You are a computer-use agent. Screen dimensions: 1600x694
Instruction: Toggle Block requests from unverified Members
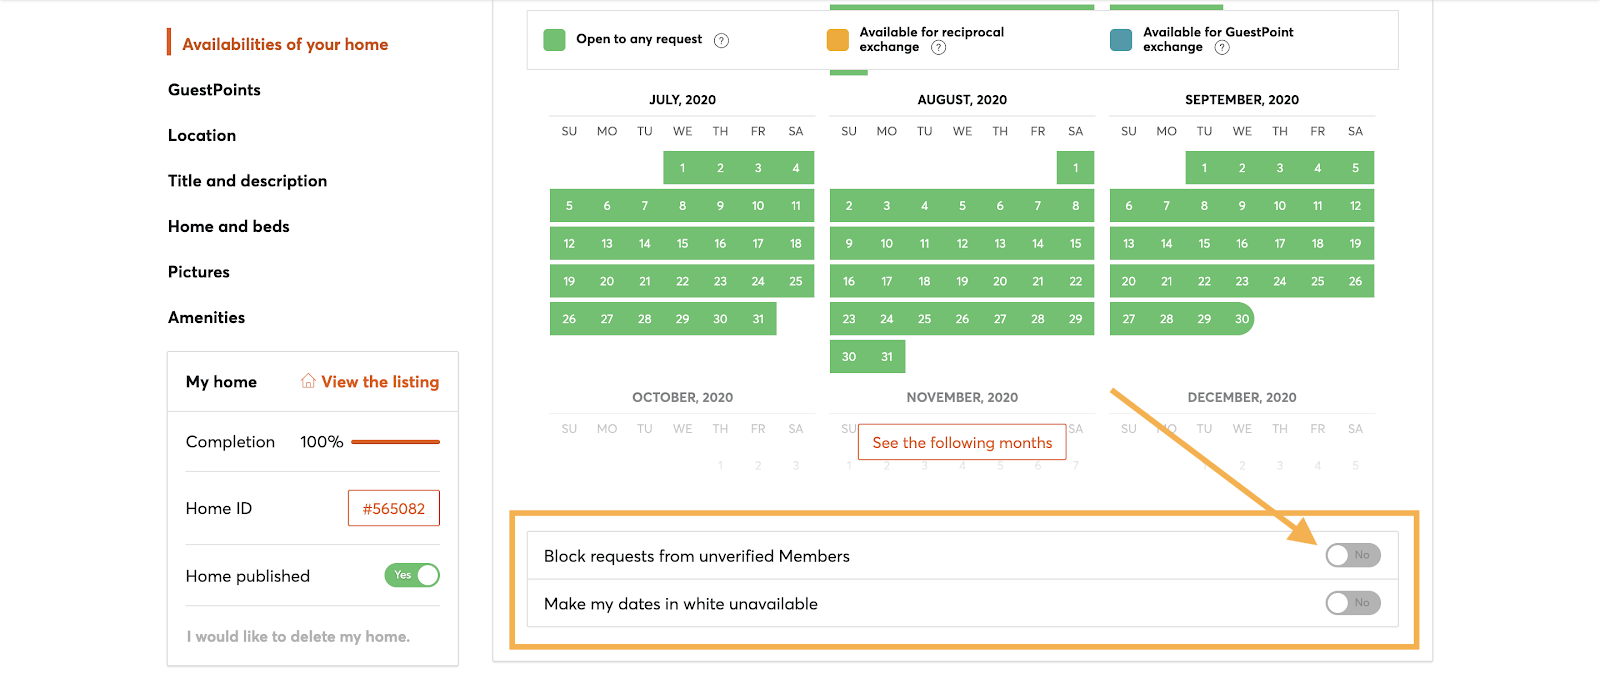[1353, 555]
